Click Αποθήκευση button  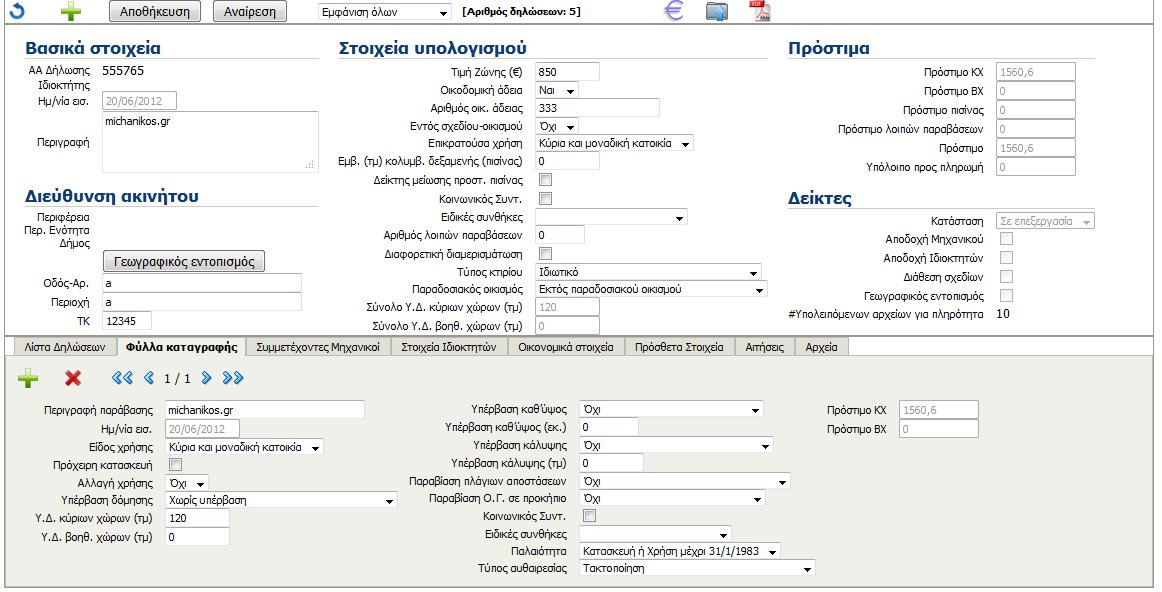pyautogui.click(x=154, y=12)
